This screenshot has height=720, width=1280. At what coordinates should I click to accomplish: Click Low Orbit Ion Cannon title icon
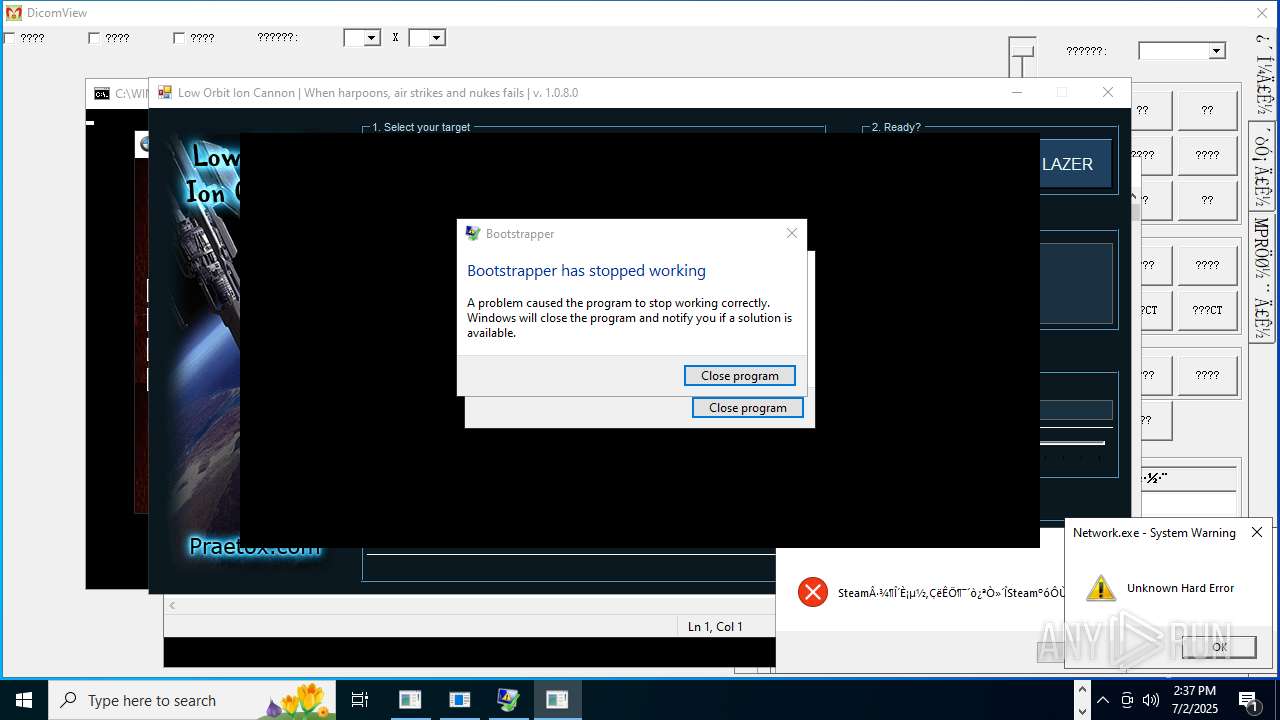[165, 93]
